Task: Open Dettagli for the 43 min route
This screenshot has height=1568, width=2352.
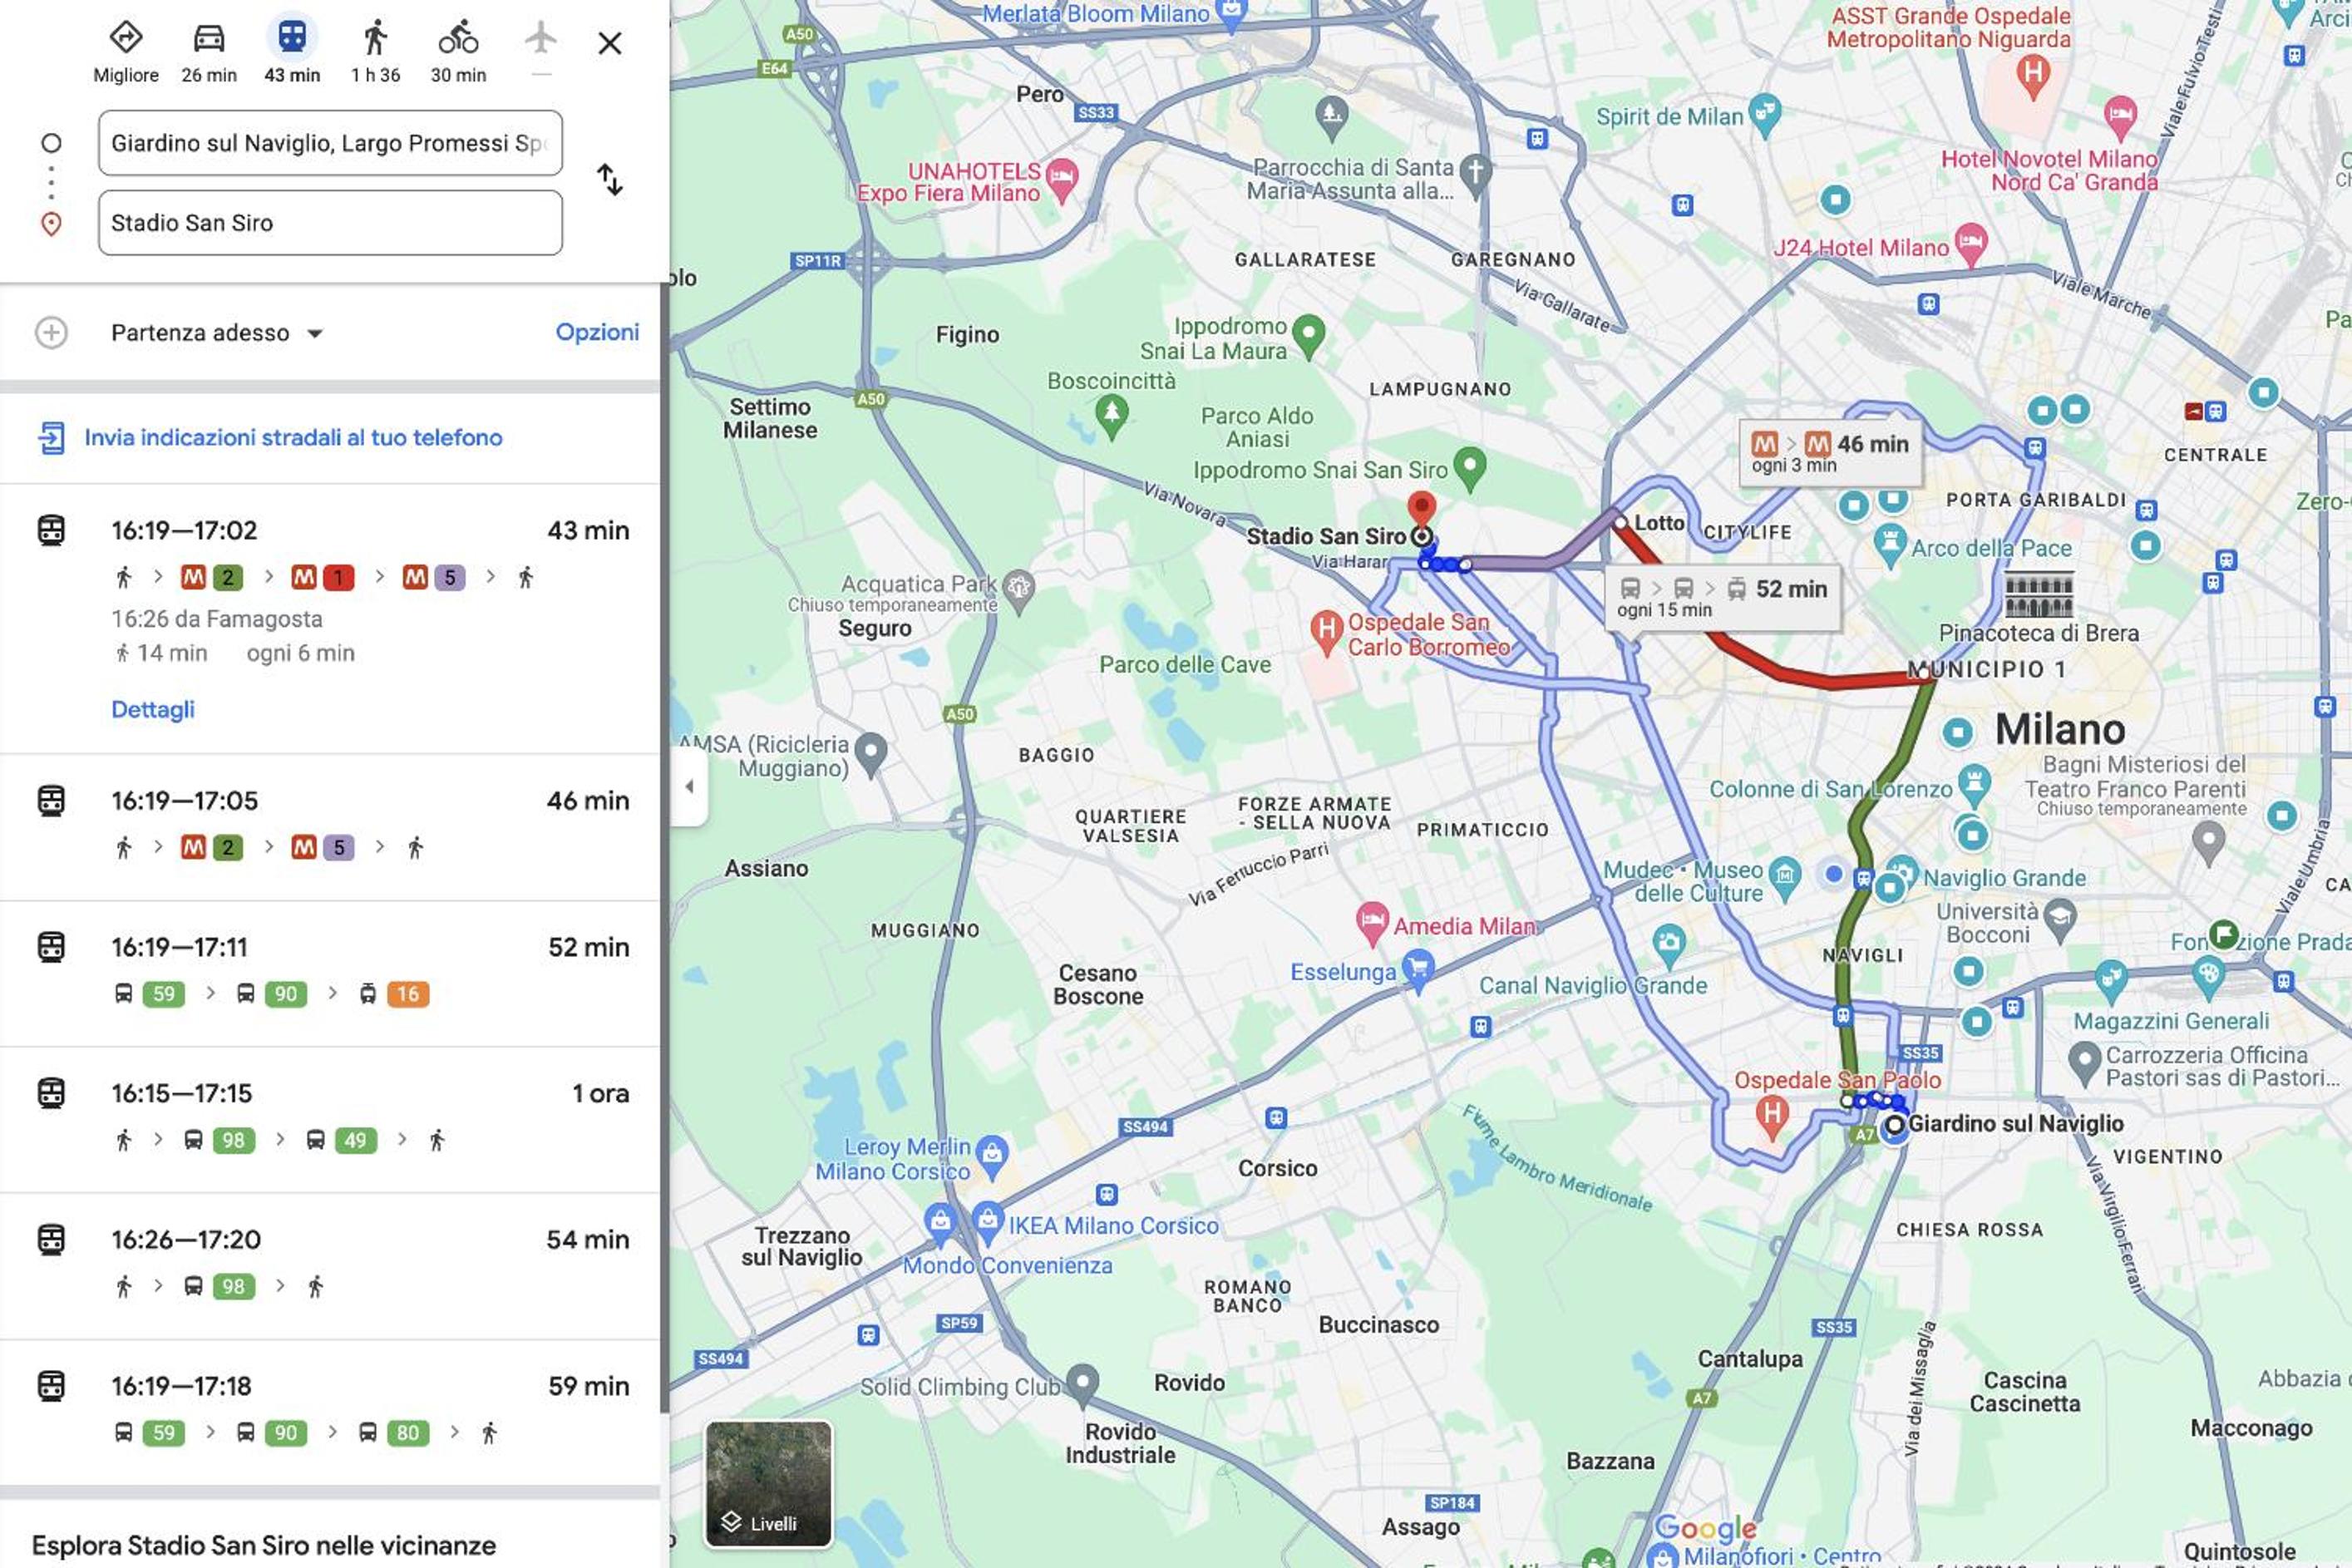Action: coord(153,709)
